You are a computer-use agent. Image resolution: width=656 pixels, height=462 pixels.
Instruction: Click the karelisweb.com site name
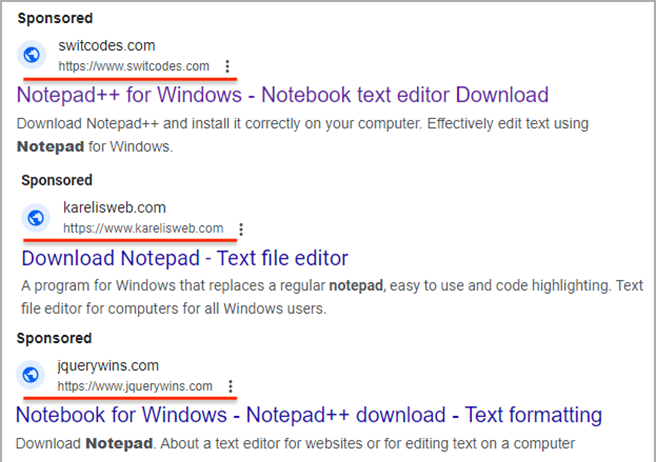(114, 208)
